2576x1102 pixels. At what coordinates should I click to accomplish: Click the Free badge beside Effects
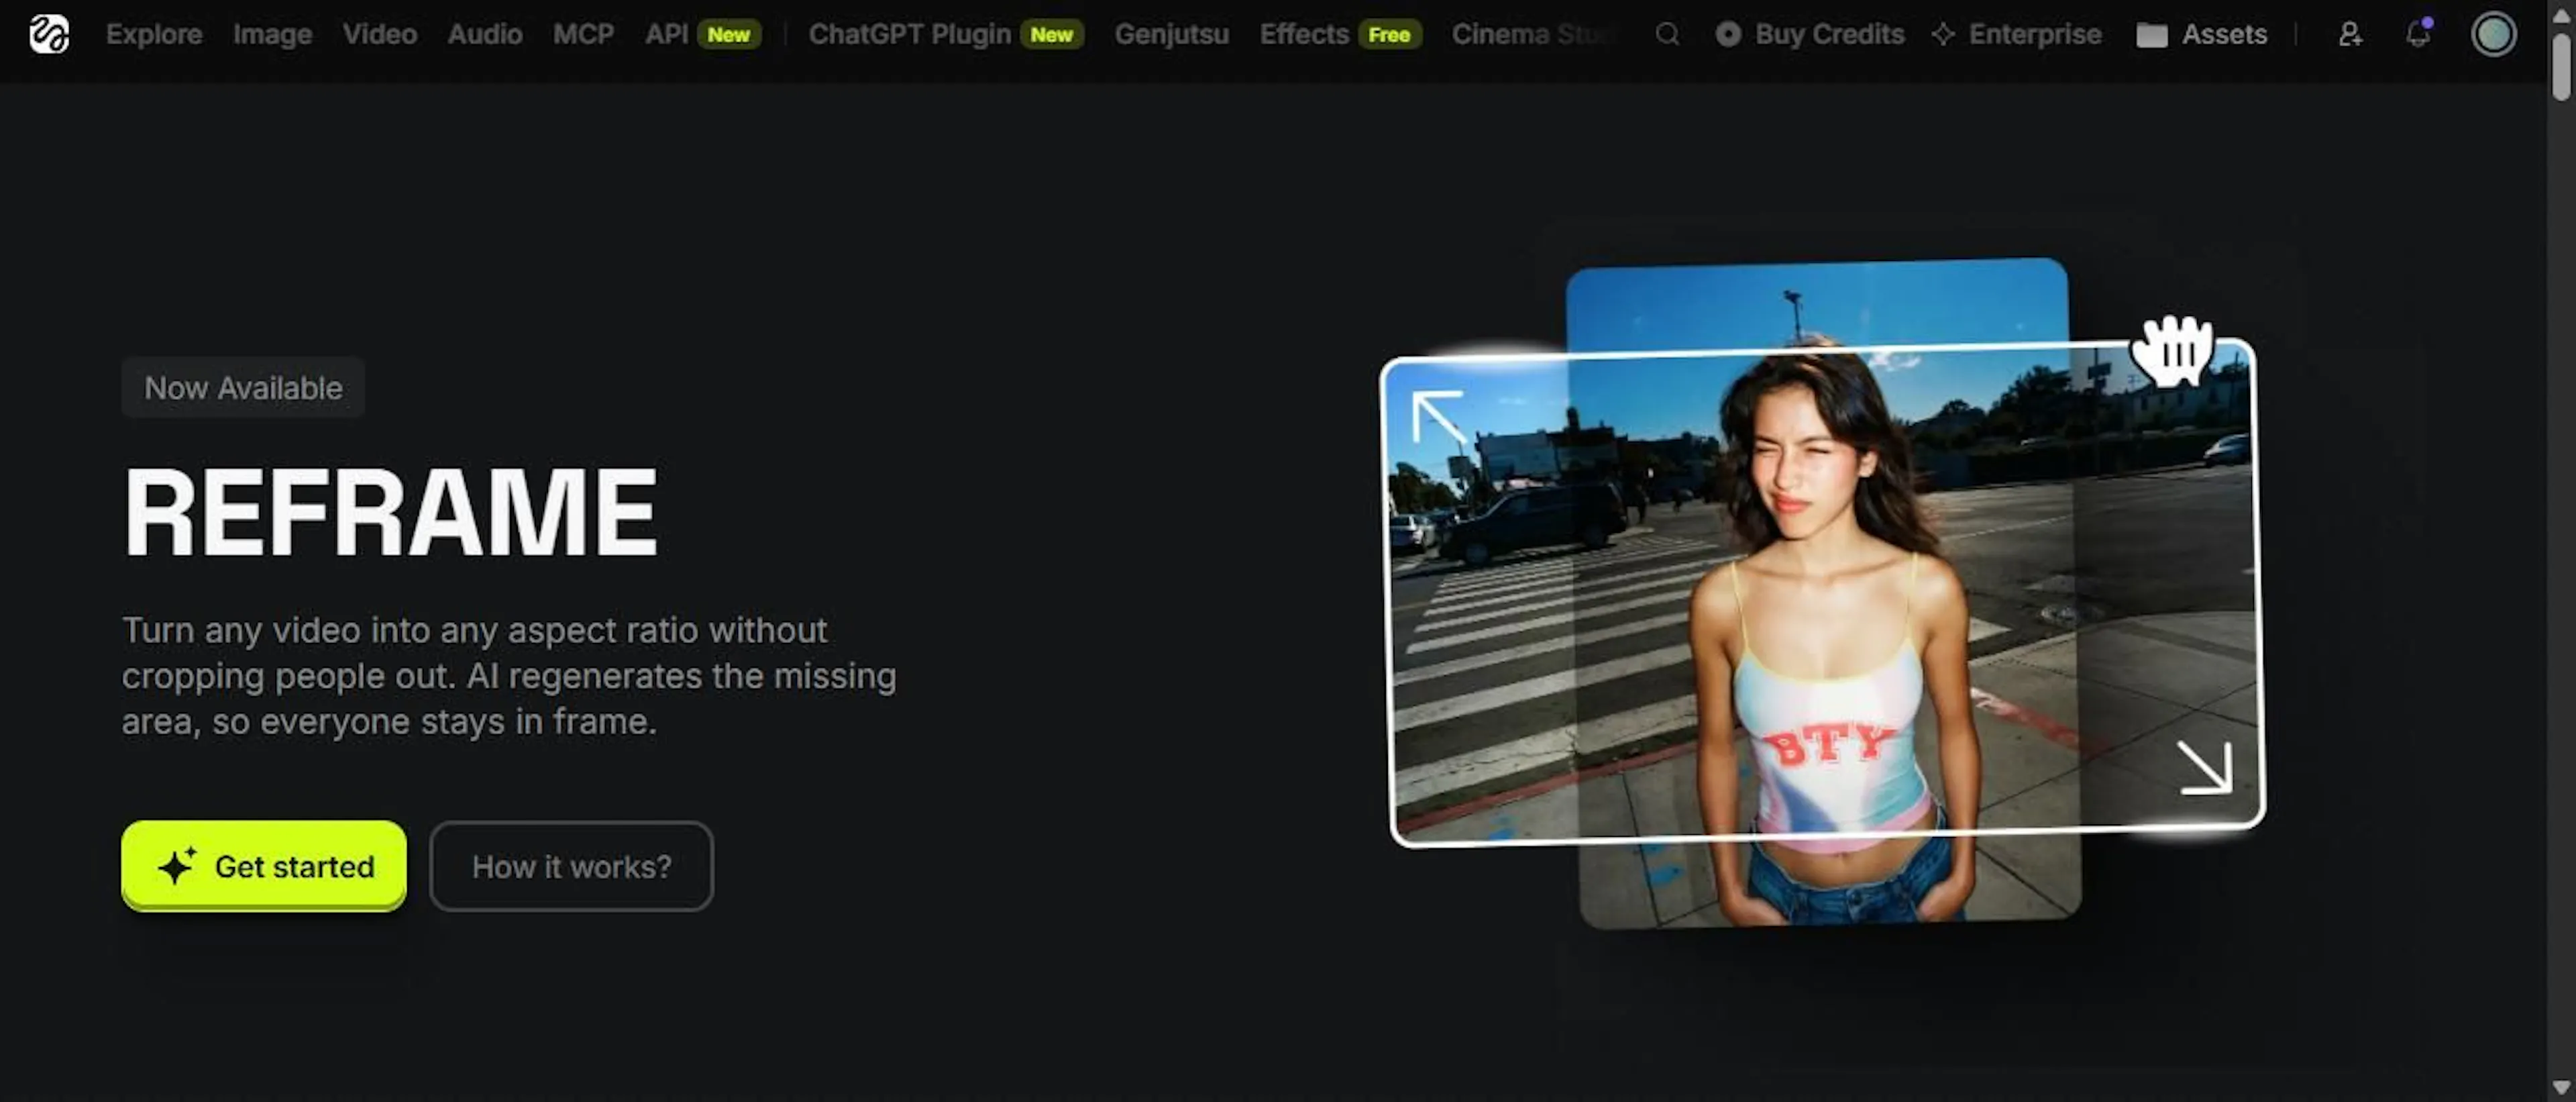[1389, 34]
